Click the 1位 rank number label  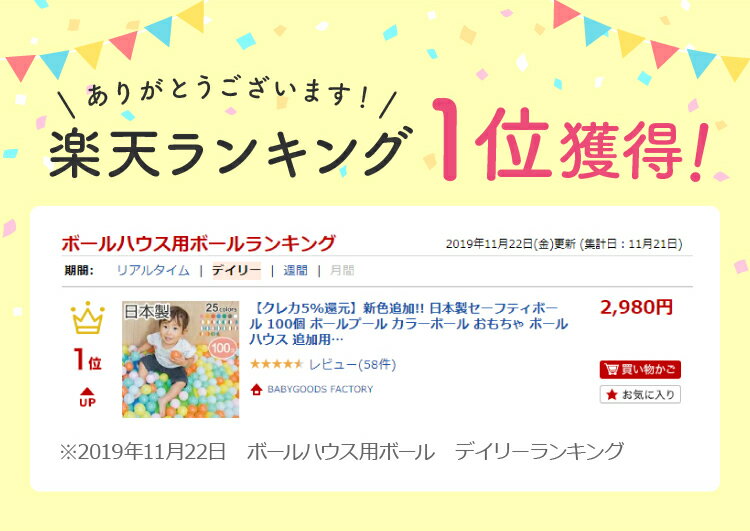pos(88,360)
